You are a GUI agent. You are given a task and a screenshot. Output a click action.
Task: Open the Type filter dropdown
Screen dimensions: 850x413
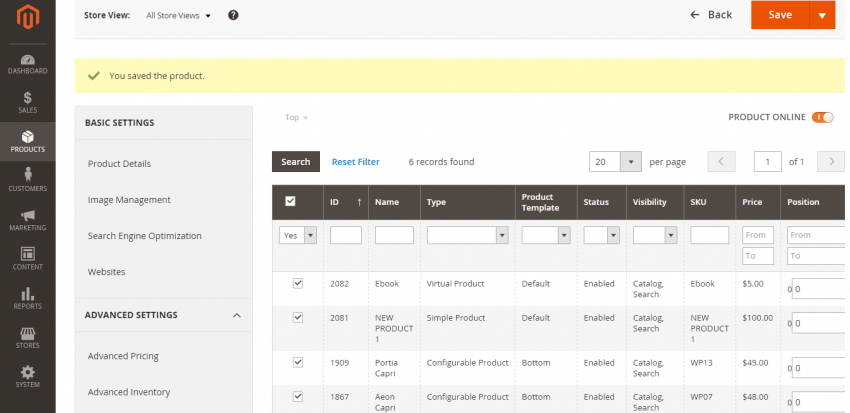pos(467,235)
